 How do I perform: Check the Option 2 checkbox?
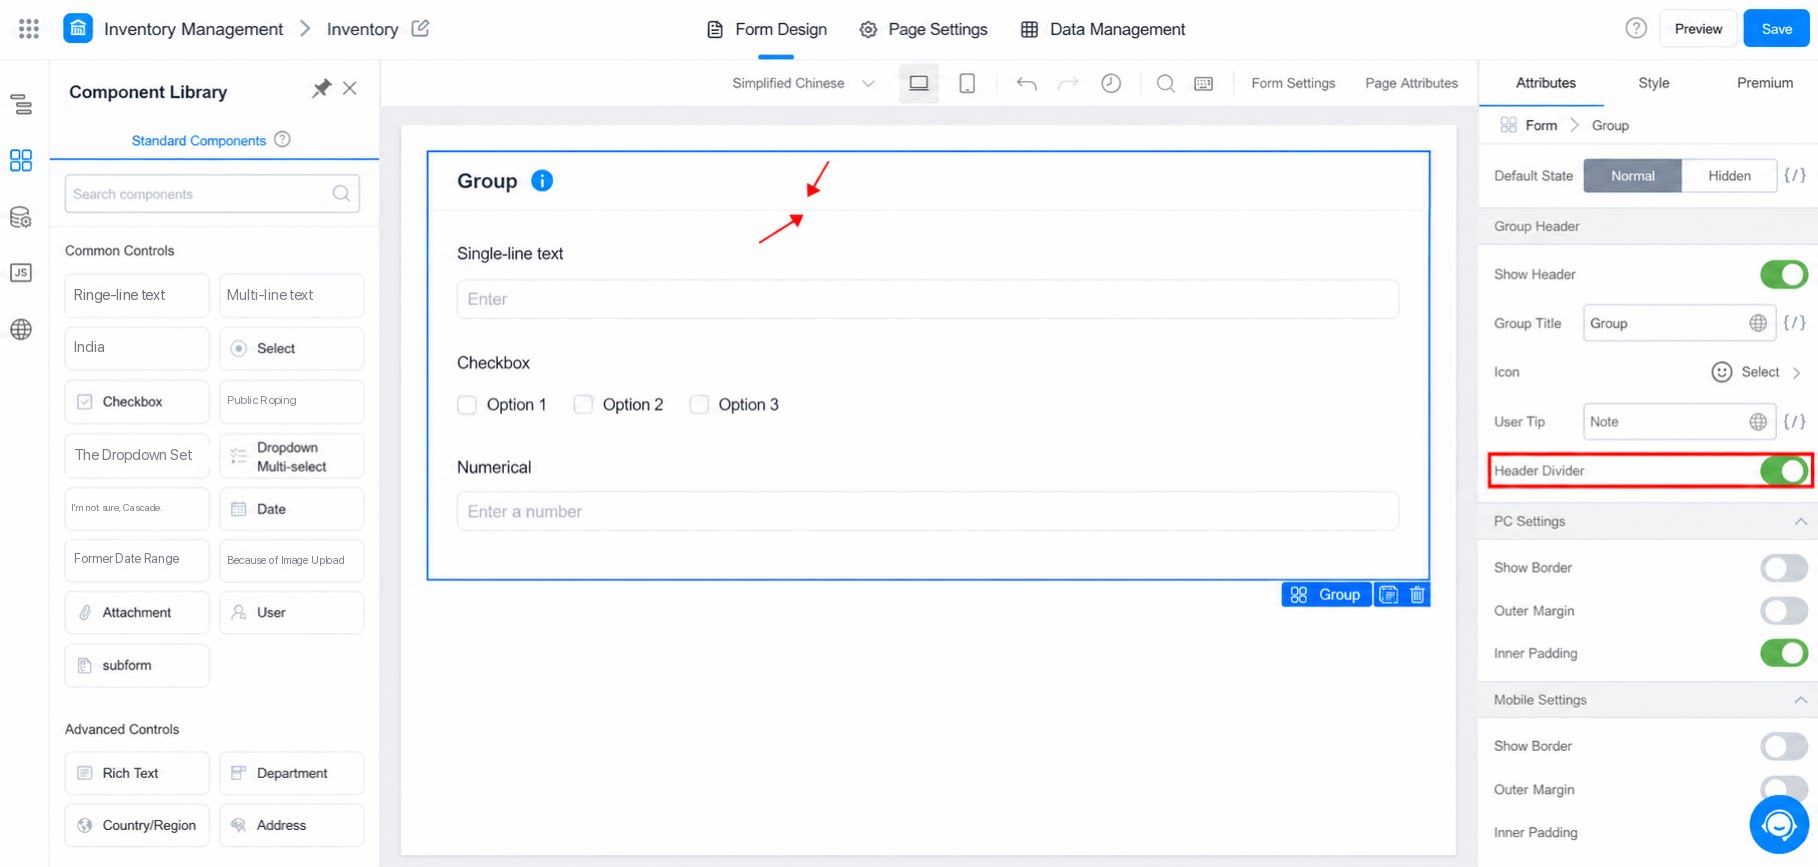pos(583,405)
